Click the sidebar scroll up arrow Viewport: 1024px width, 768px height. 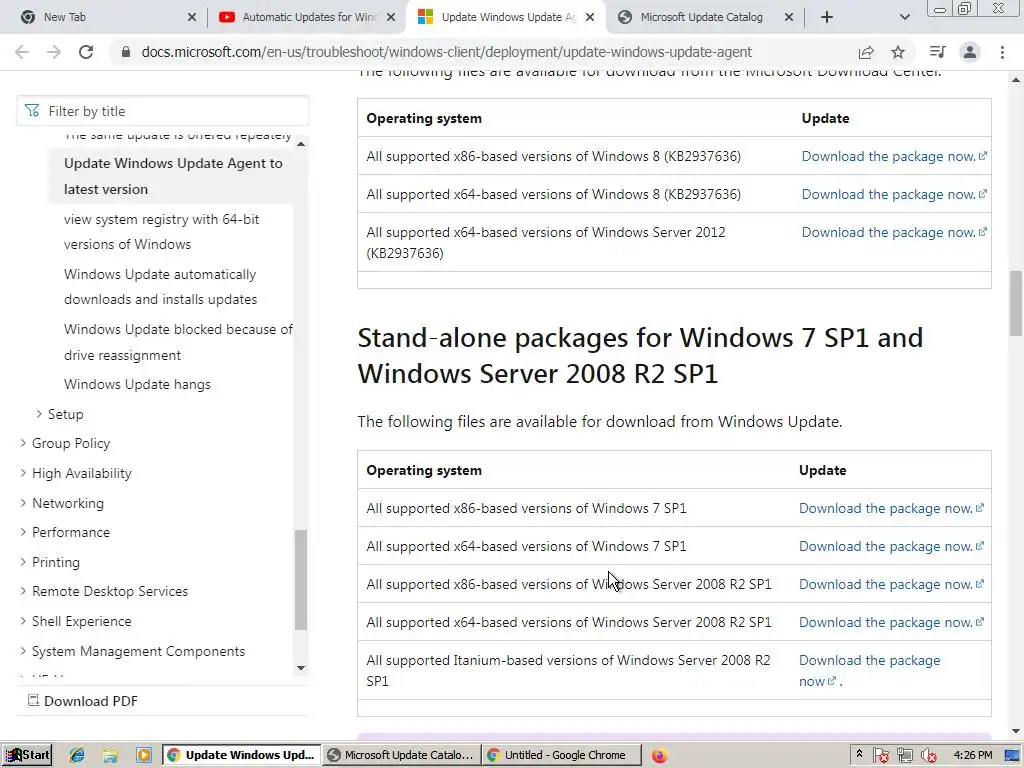pyautogui.click(x=301, y=144)
